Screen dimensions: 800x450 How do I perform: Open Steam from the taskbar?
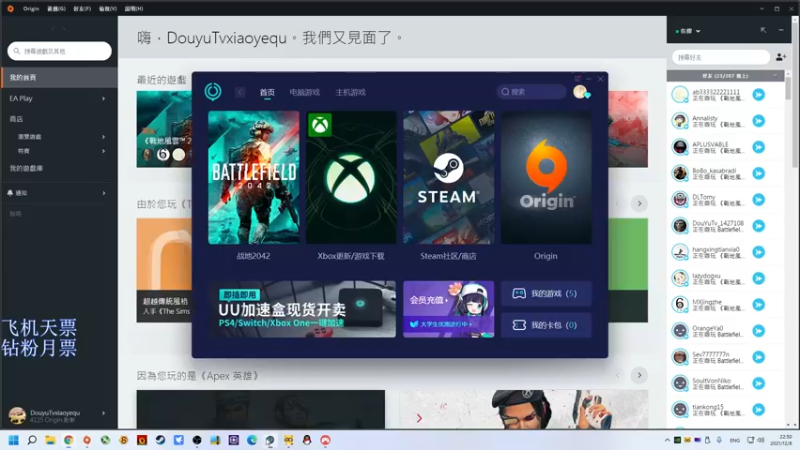(x=160, y=440)
